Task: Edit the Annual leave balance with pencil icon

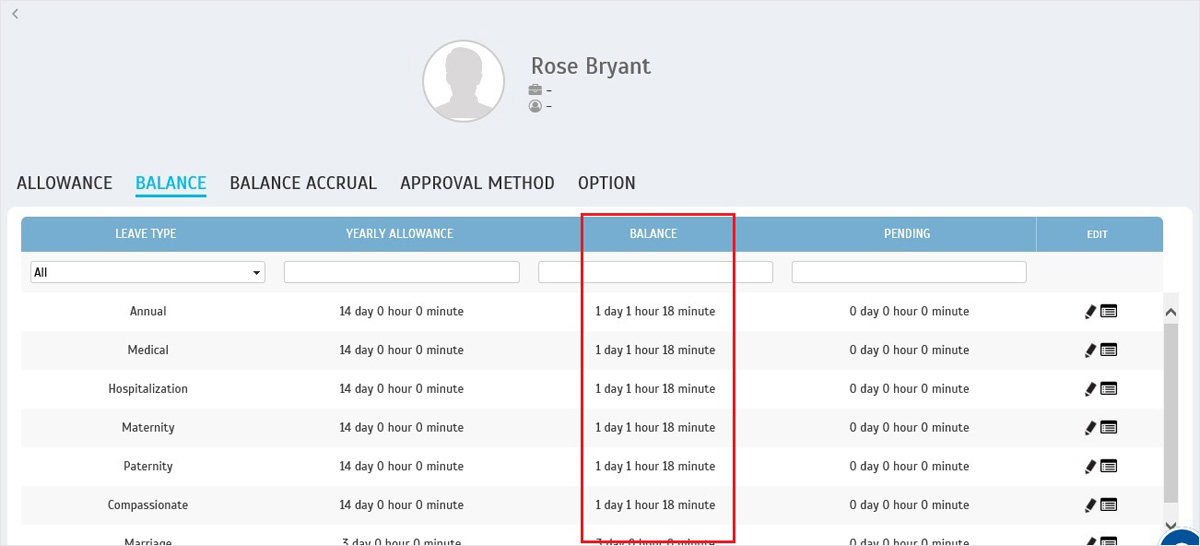Action: pos(1091,312)
